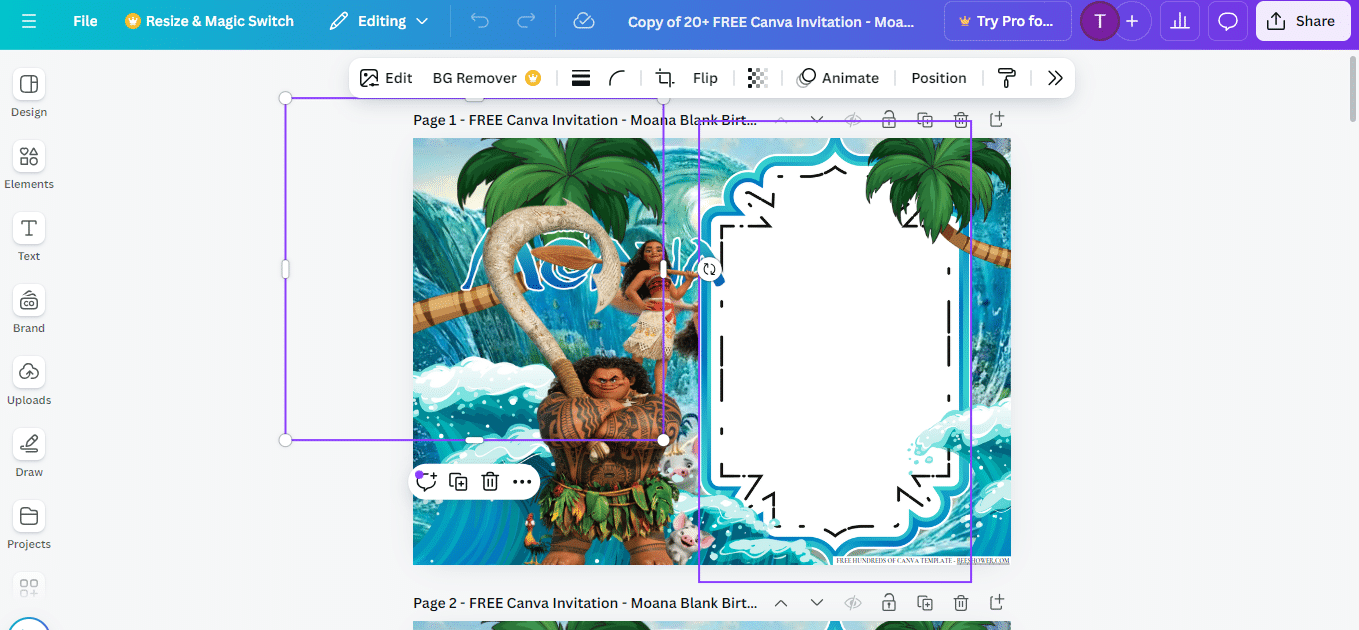Open the Elements panel in sidebar
The height and width of the screenshot is (630, 1359).
coord(29,165)
